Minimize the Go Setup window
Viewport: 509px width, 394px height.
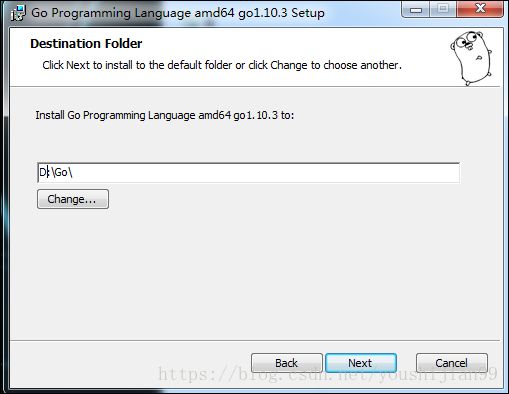tap(416, 10)
